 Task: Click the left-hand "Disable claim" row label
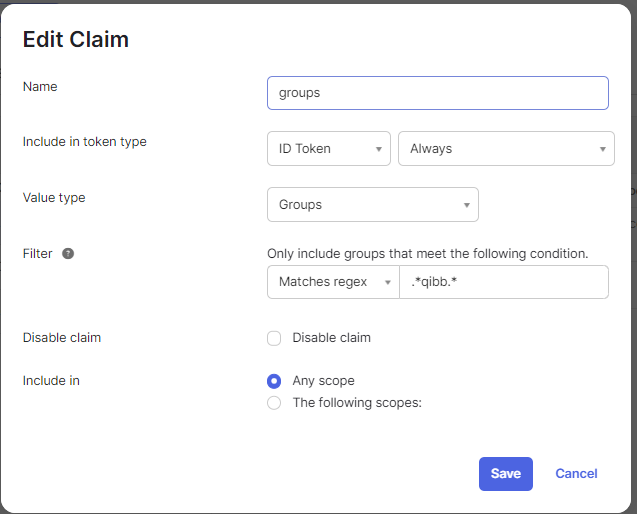click(x=62, y=338)
